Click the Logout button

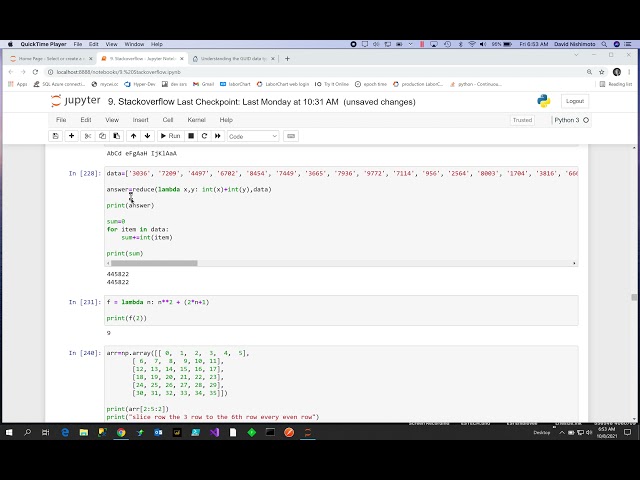tap(575, 101)
